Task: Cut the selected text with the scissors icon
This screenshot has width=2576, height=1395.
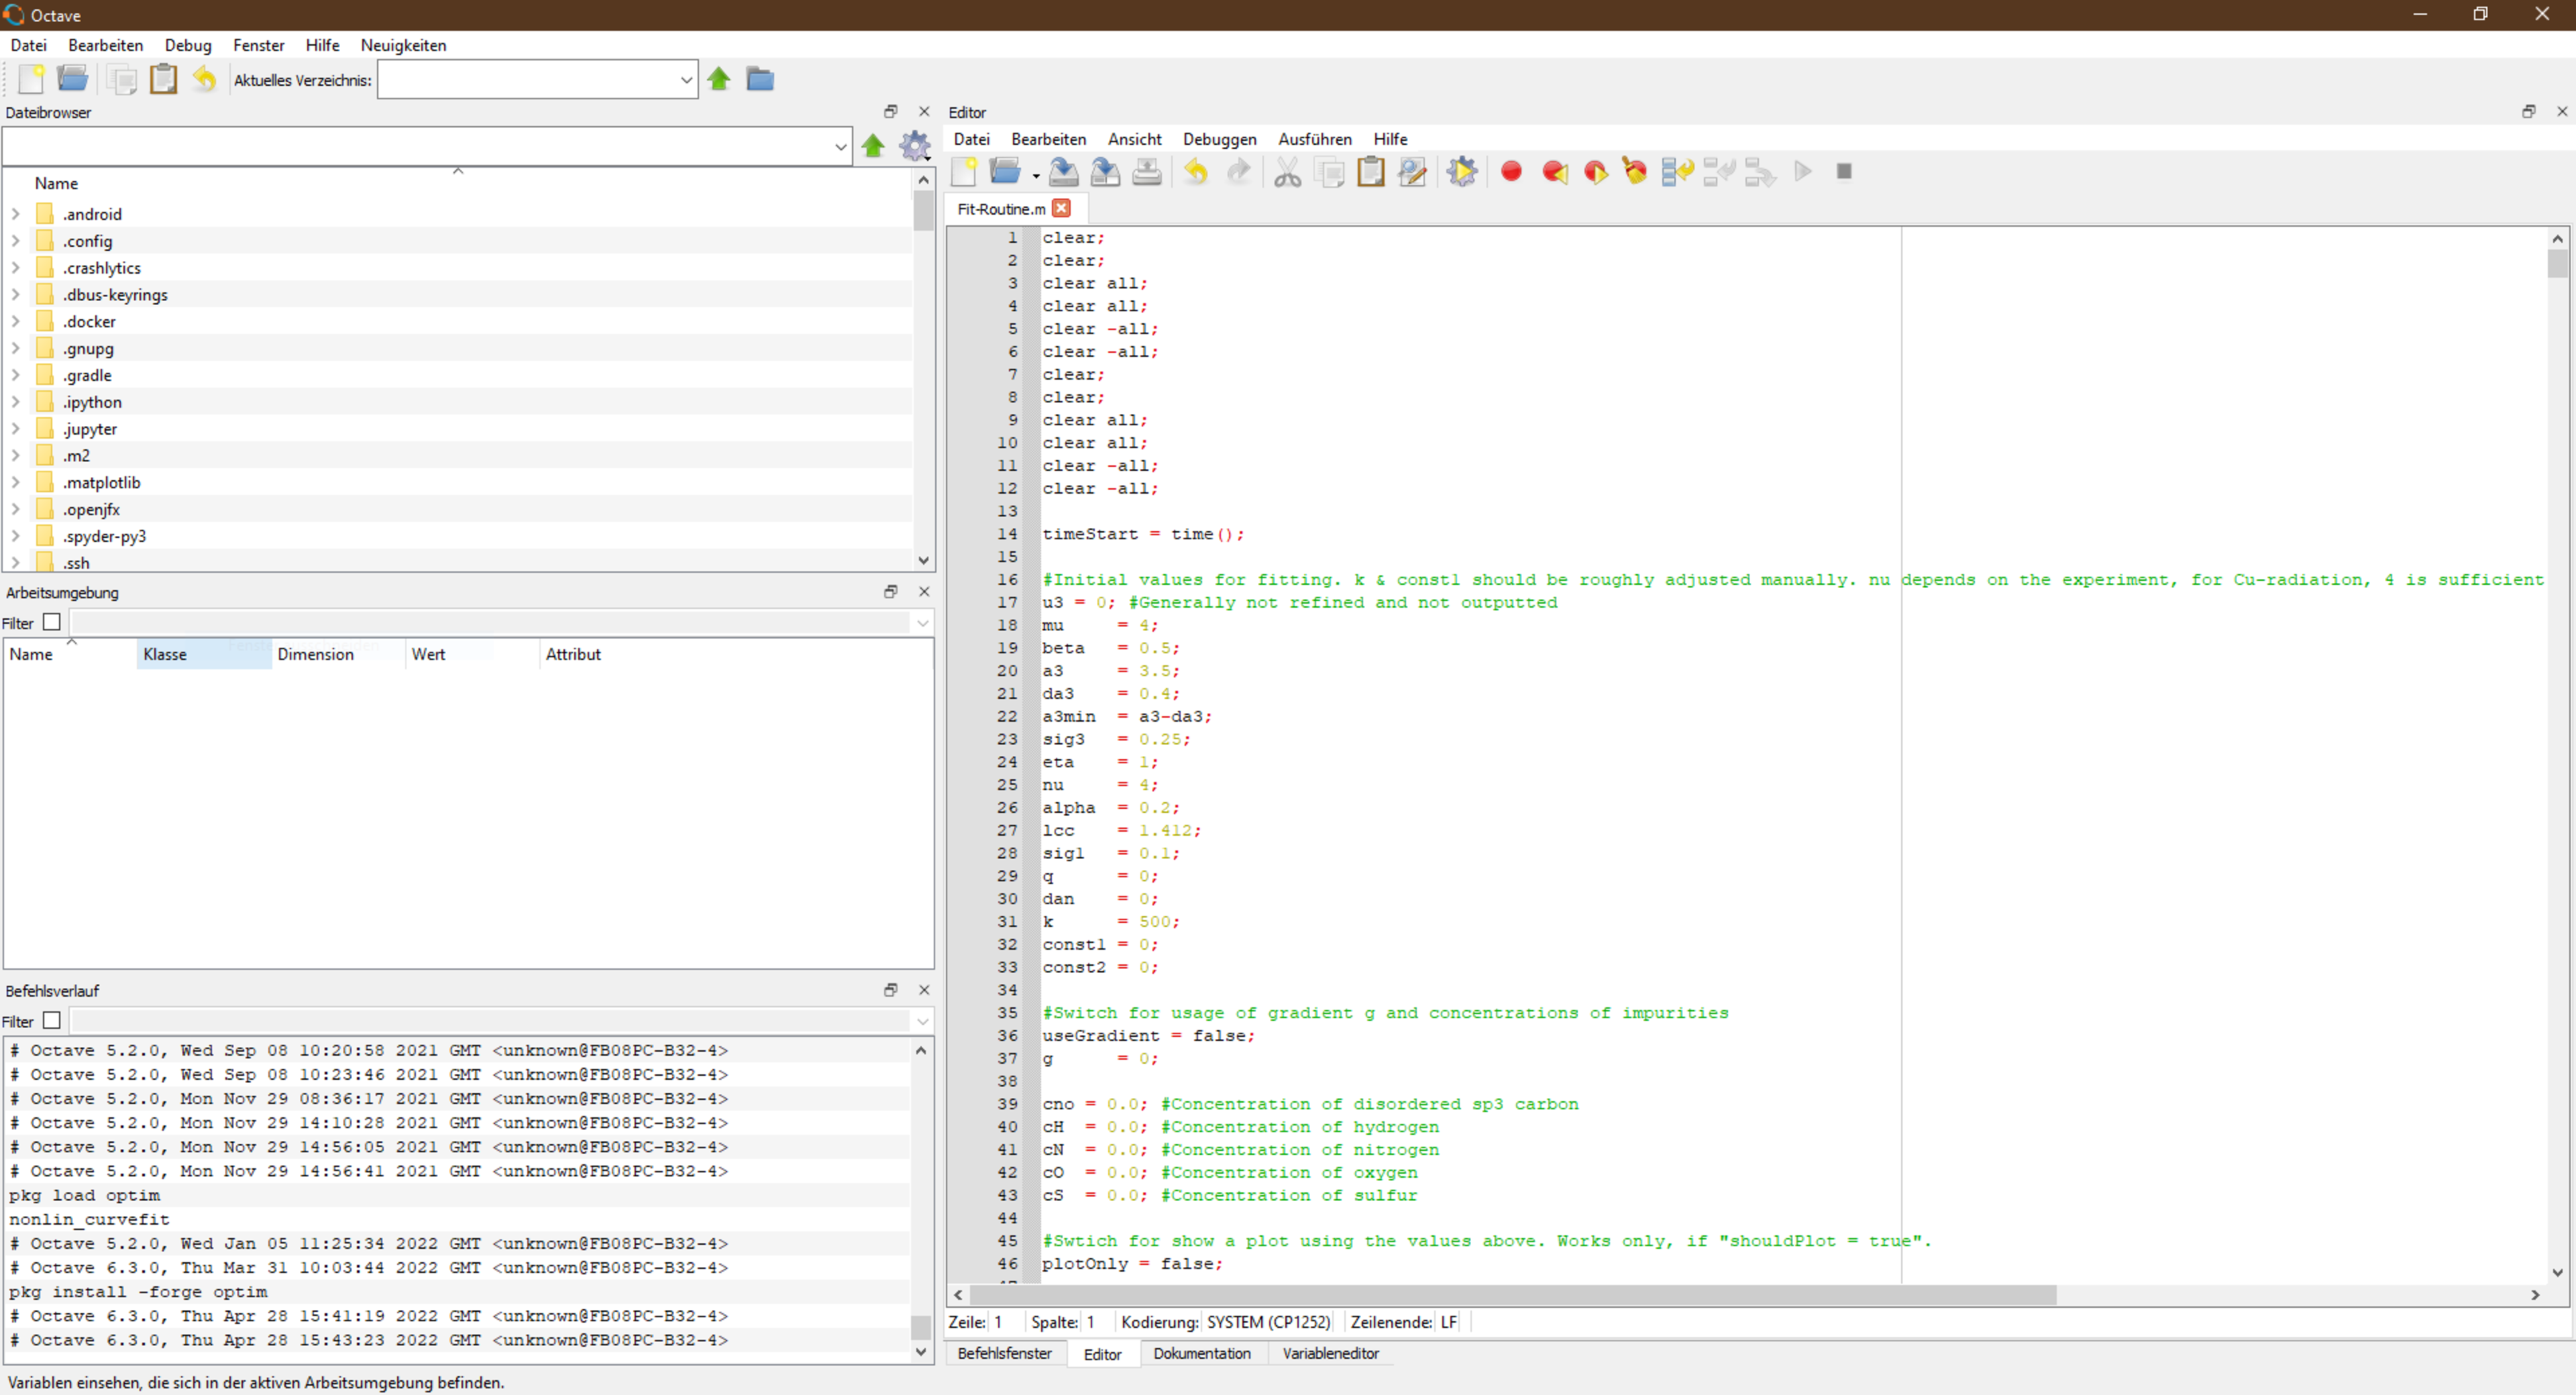Action: (x=1288, y=172)
